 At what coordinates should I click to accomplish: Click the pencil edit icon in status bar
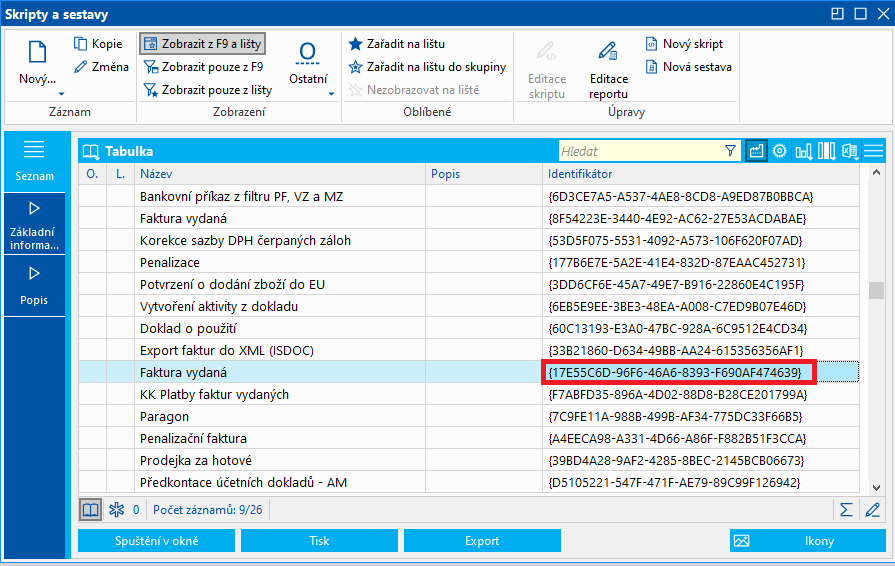click(872, 510)
